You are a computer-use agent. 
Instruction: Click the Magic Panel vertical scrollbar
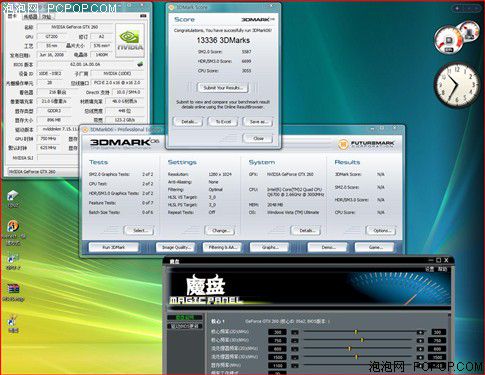[x=449, y=344]
